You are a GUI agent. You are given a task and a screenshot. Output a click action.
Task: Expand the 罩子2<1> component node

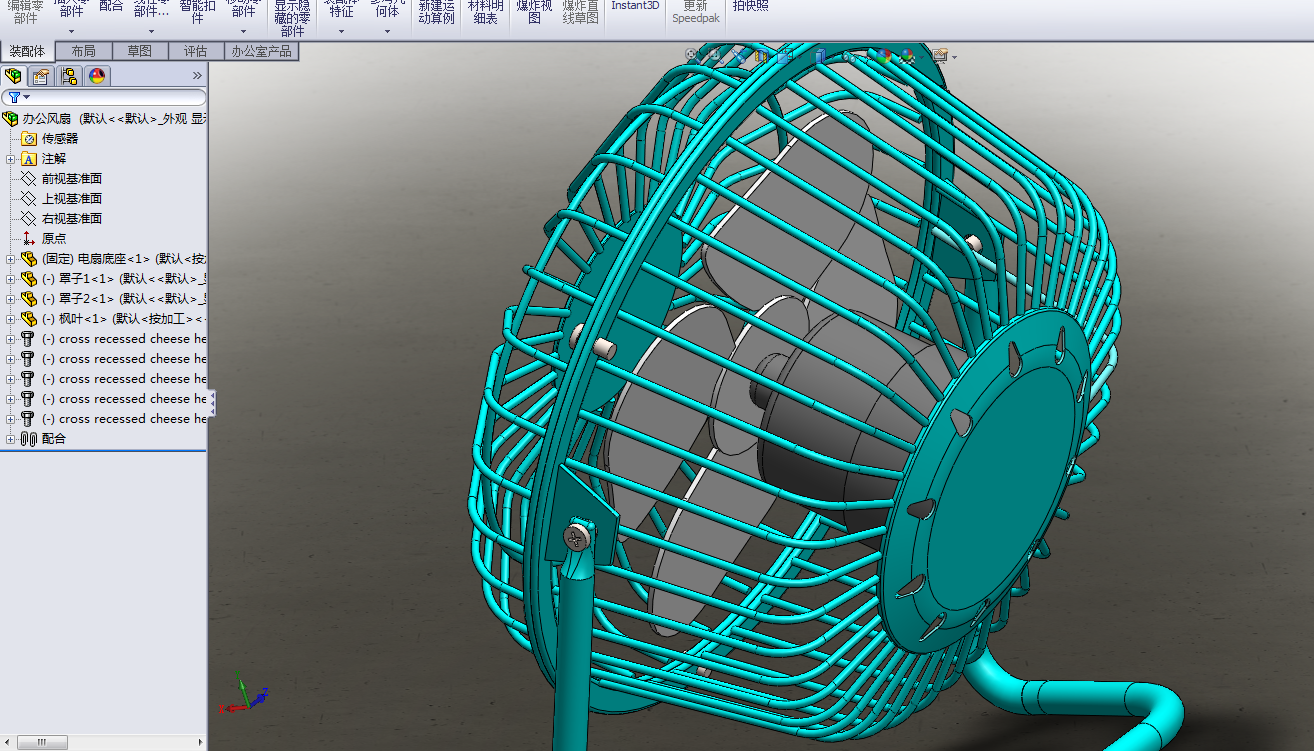click(x=11, y=299)
